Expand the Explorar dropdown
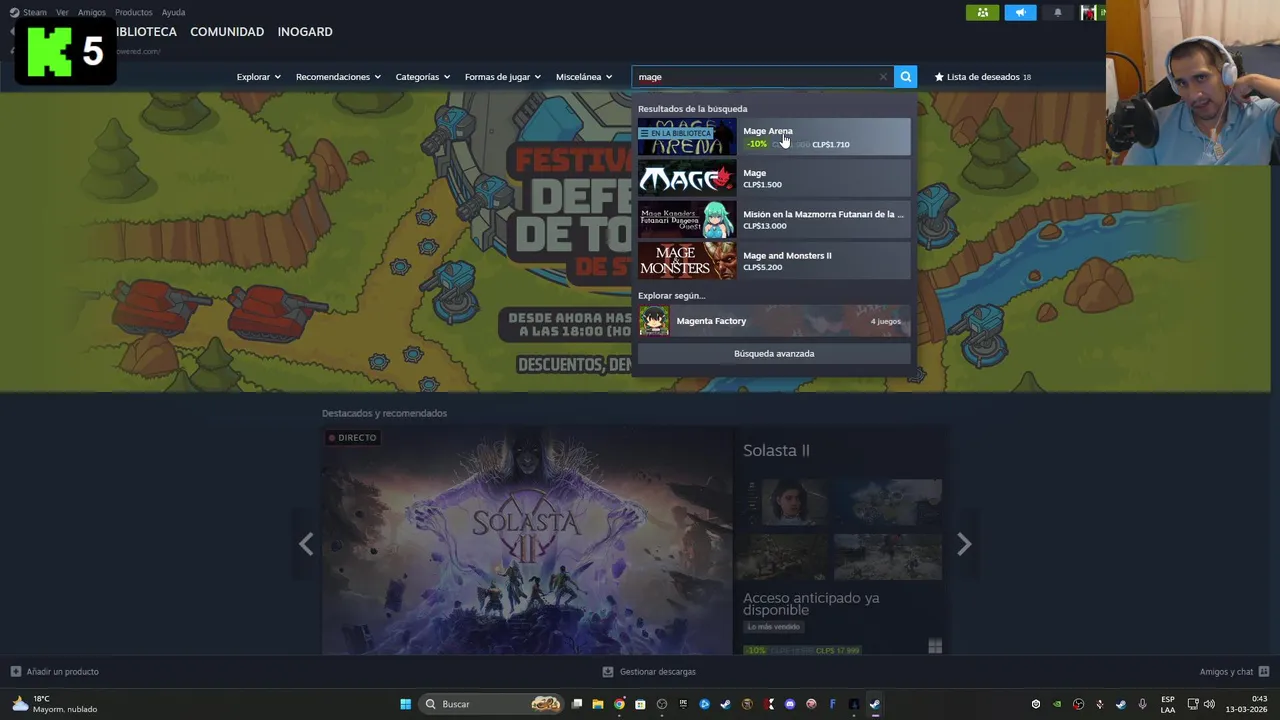 258,77
